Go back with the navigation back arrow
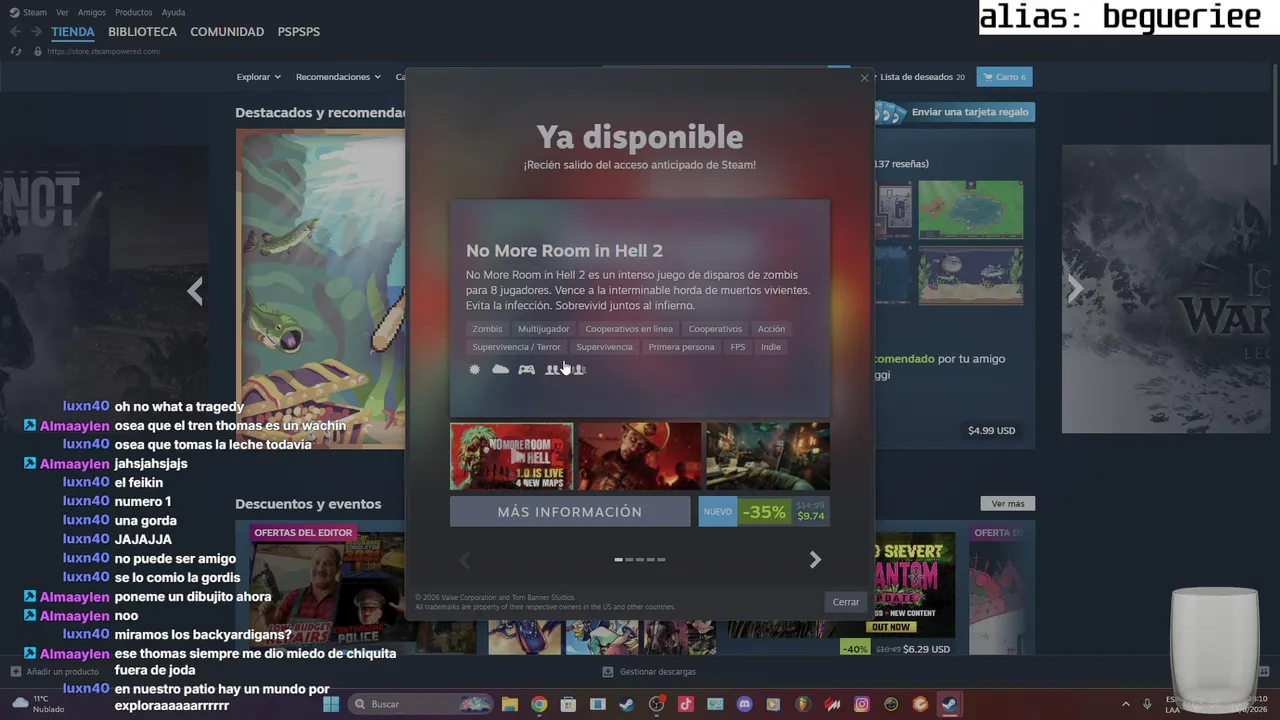1280x720 pixels. point(15,32)
